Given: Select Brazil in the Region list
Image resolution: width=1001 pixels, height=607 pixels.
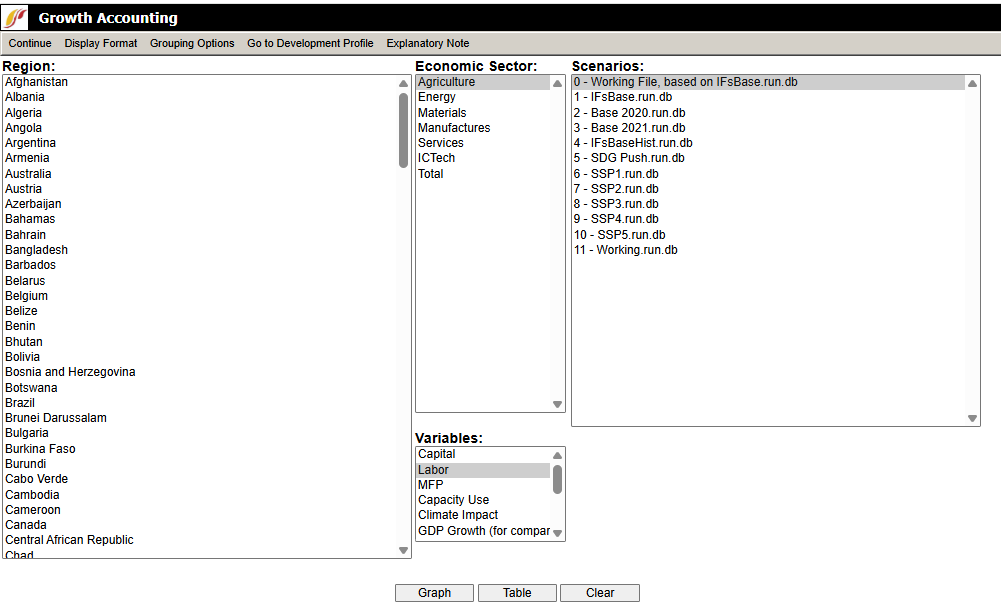Looking at the screenshot, I should click(20, 403).
